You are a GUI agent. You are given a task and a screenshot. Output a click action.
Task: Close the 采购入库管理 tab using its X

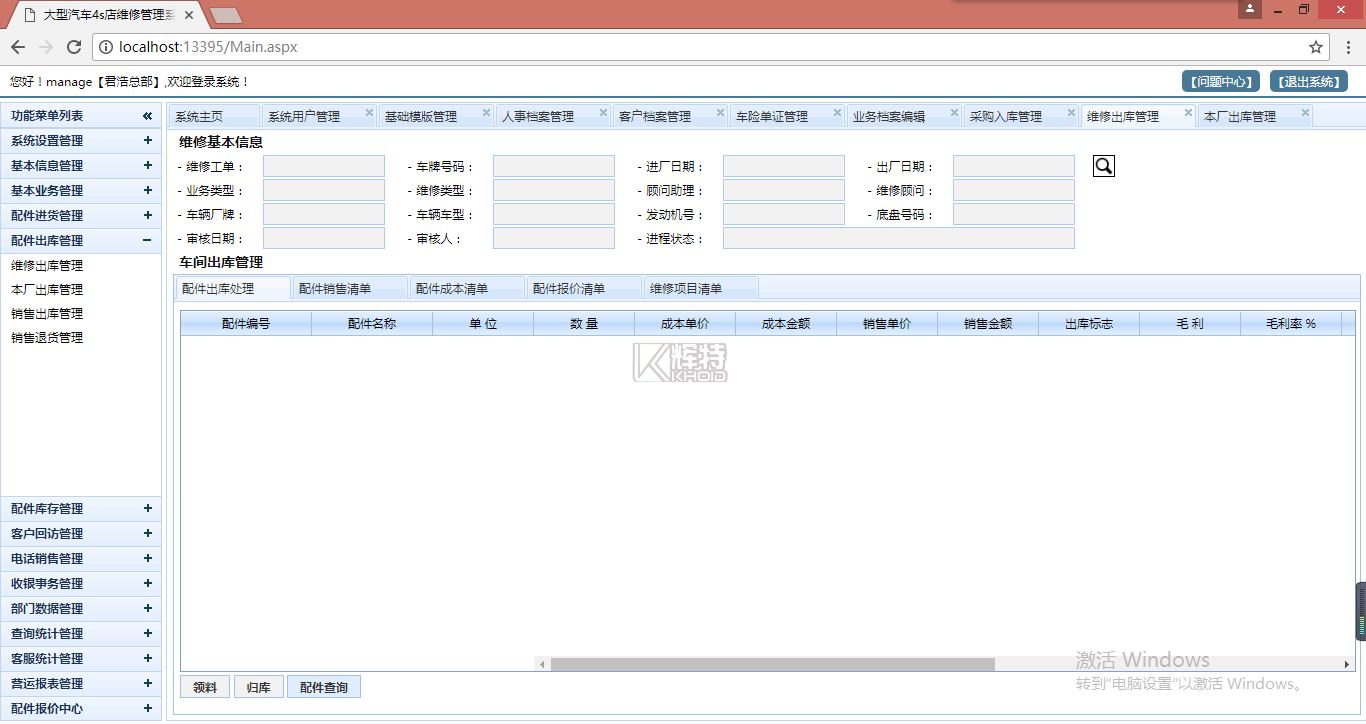[x=1071, y=113]
